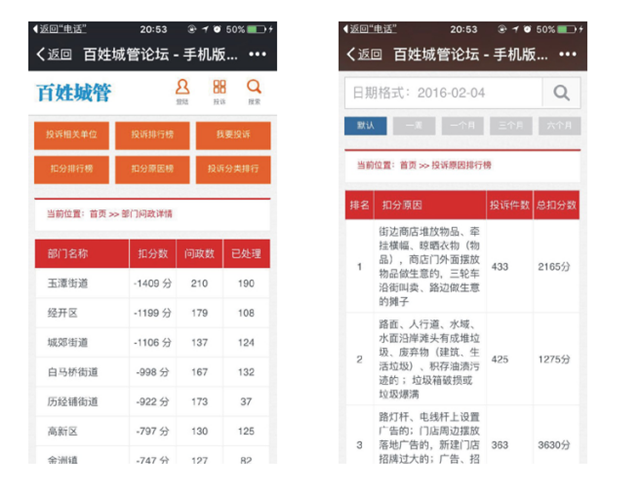640x492 pixels.
Task: Tap the 登陆 login person icon
Action: pyautogui.click(x=182, y=91)
